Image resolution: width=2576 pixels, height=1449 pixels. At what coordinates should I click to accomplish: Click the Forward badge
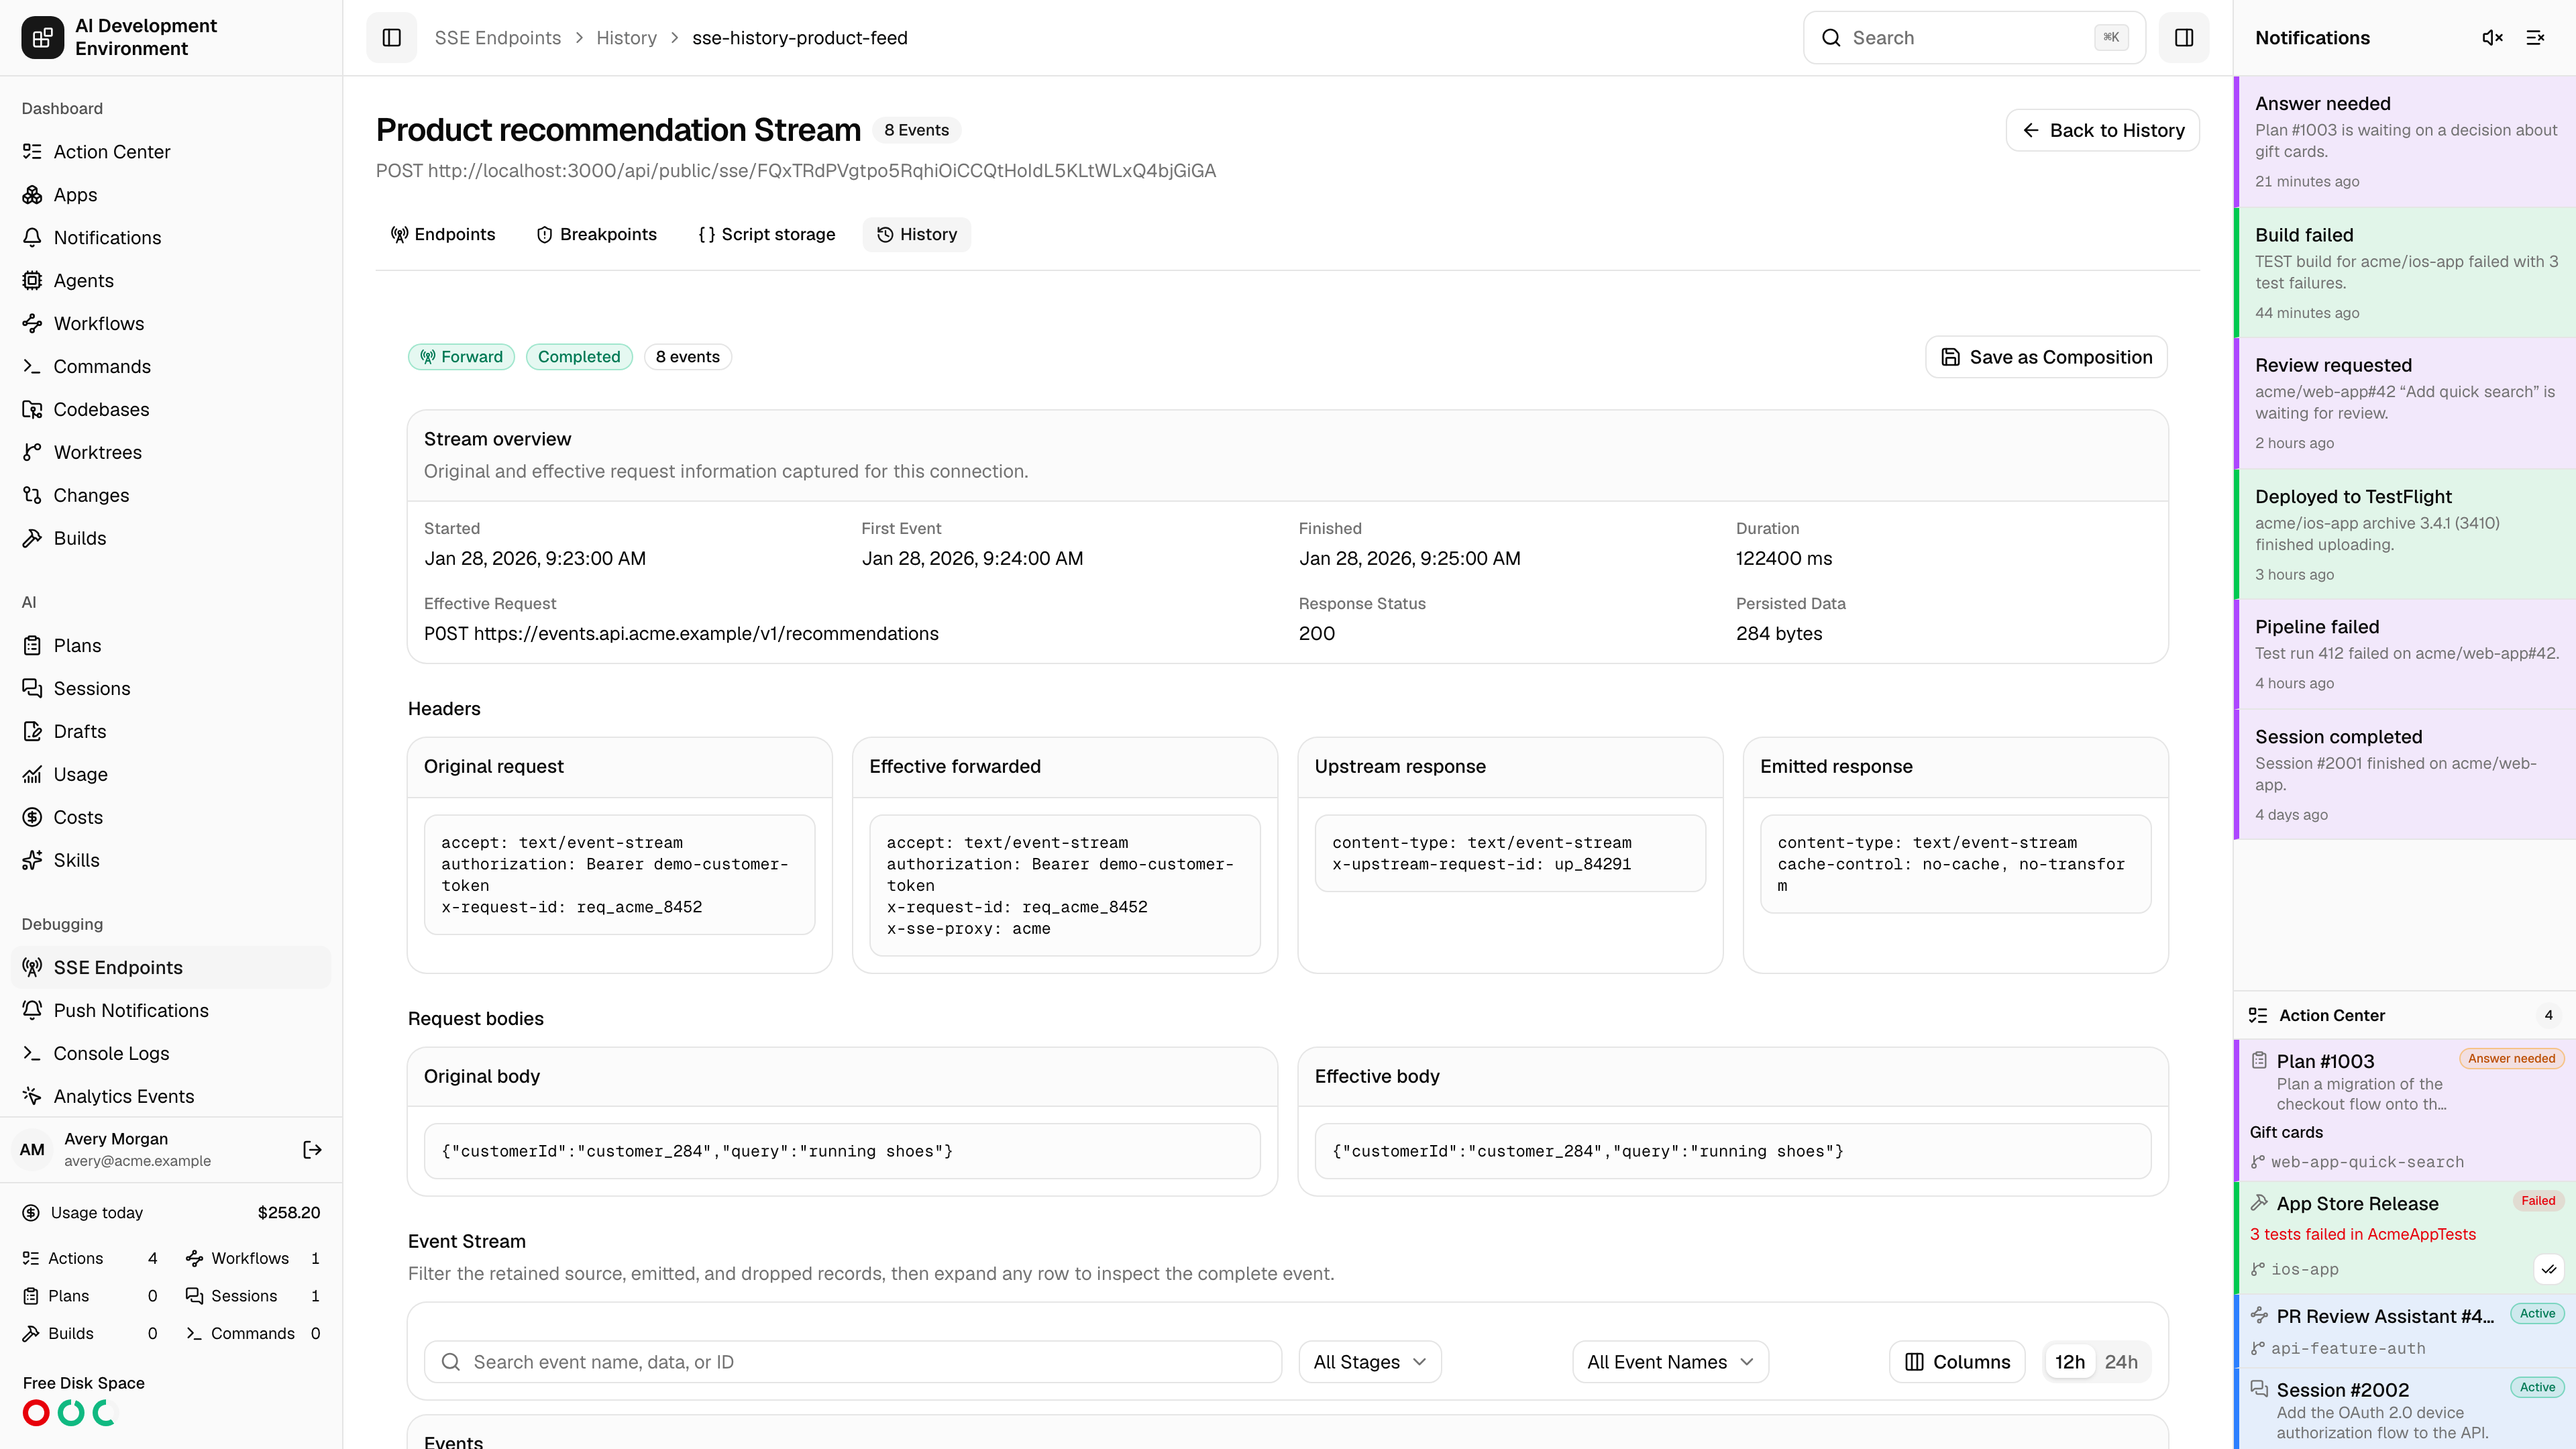pyautogui.click(x=461, y=357)
